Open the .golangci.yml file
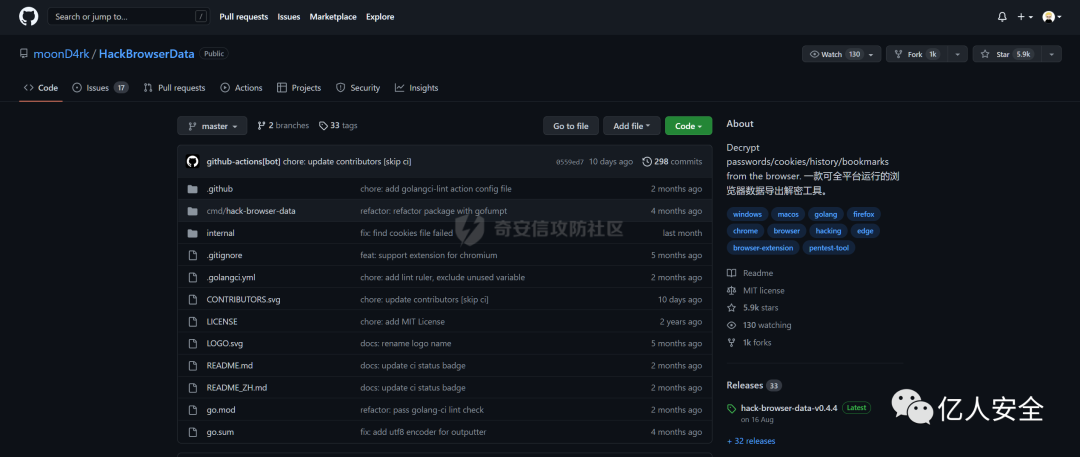This screenshot has height=457, width=1080. 231,277
